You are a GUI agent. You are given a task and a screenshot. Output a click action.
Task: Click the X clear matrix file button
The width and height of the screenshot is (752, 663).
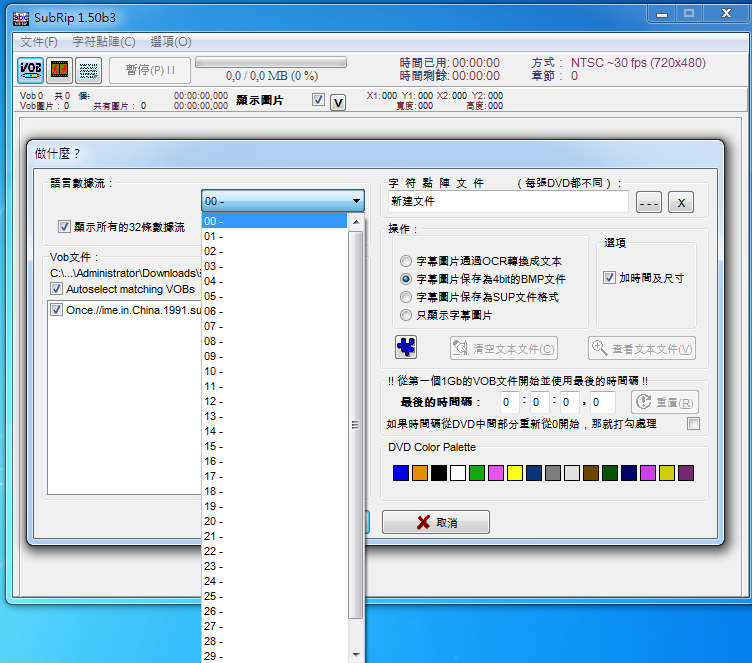(x=681, y=202)
